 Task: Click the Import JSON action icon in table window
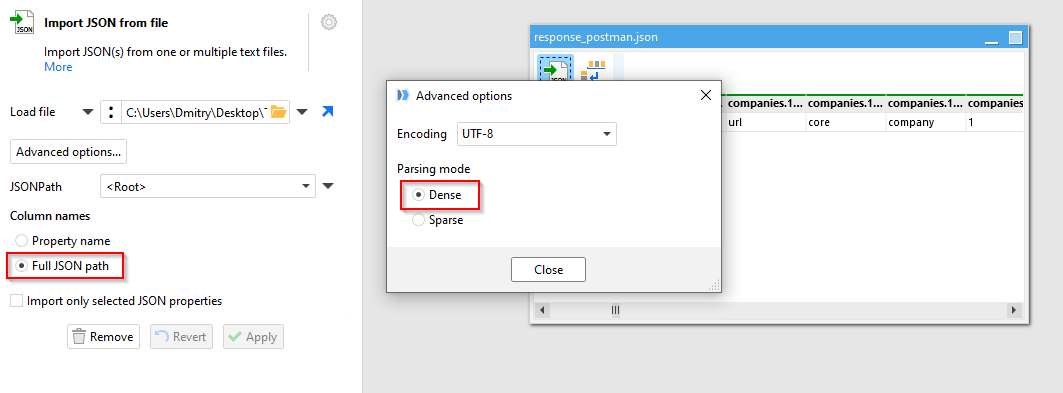point(556,70)
